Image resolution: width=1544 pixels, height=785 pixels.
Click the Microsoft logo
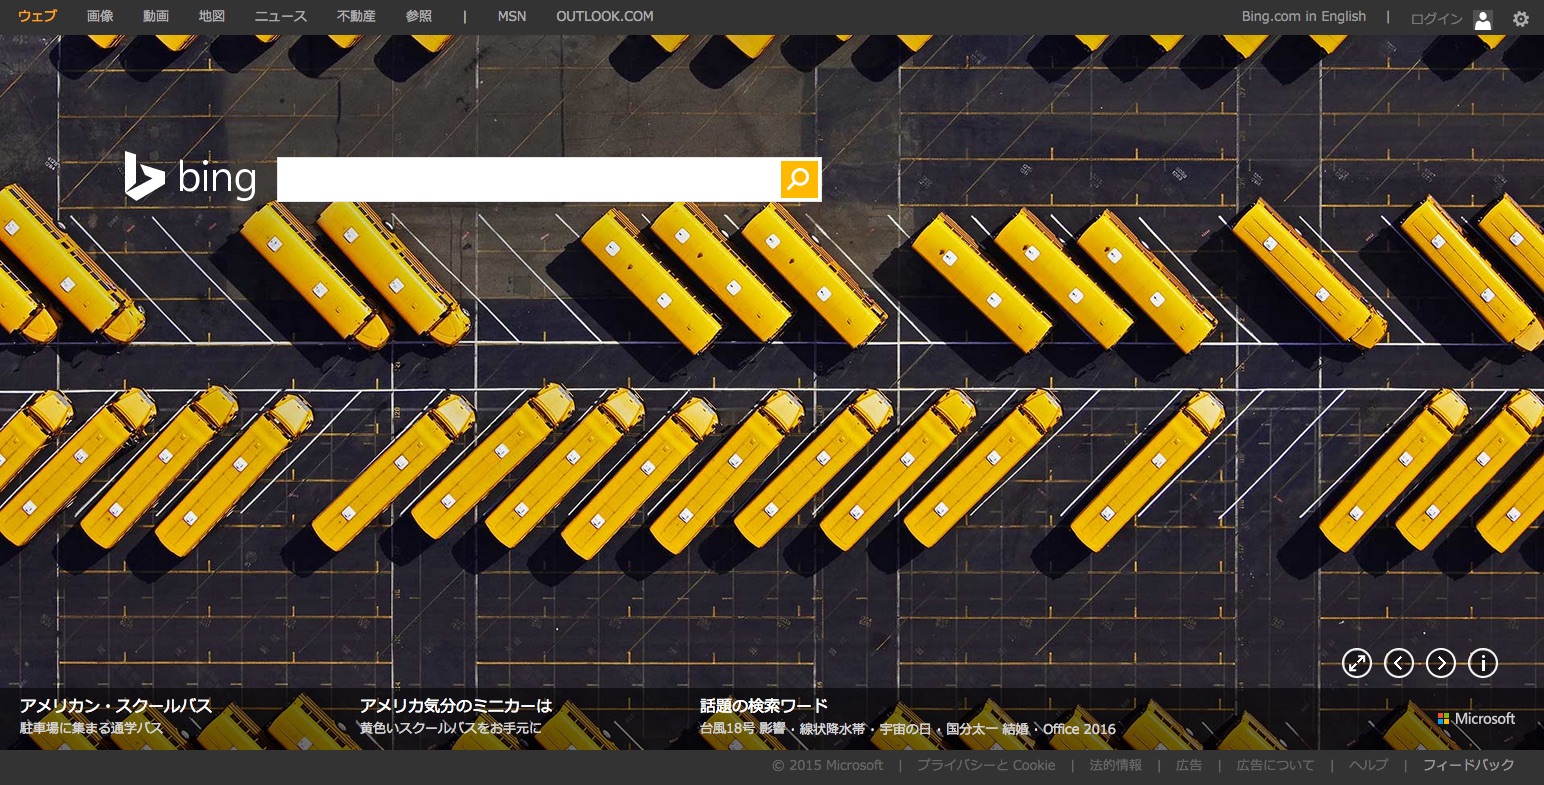tap(1476, 719)
